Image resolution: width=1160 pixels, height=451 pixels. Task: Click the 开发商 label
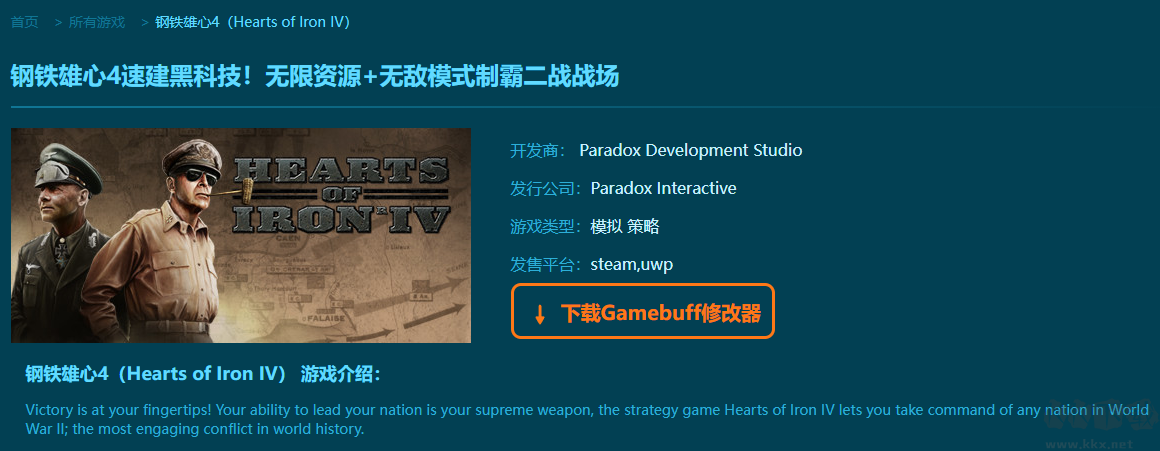pyautogui.click(x=537, y=150)
